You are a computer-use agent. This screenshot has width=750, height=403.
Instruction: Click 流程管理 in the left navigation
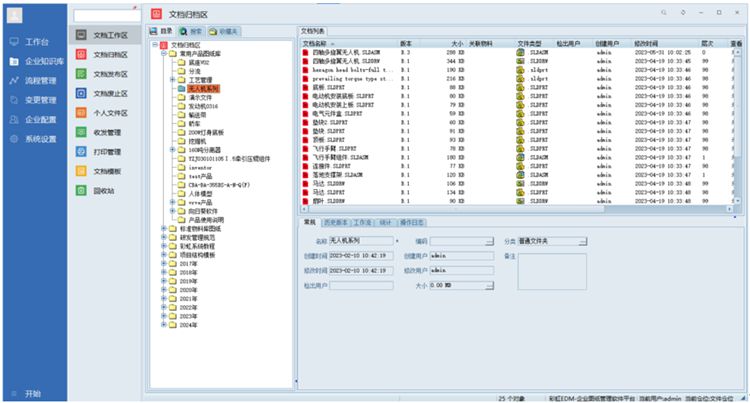click(x=40, y=80)
